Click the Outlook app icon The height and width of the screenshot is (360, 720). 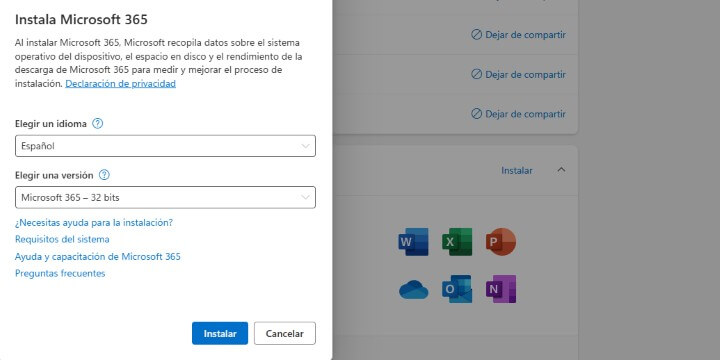457,289
